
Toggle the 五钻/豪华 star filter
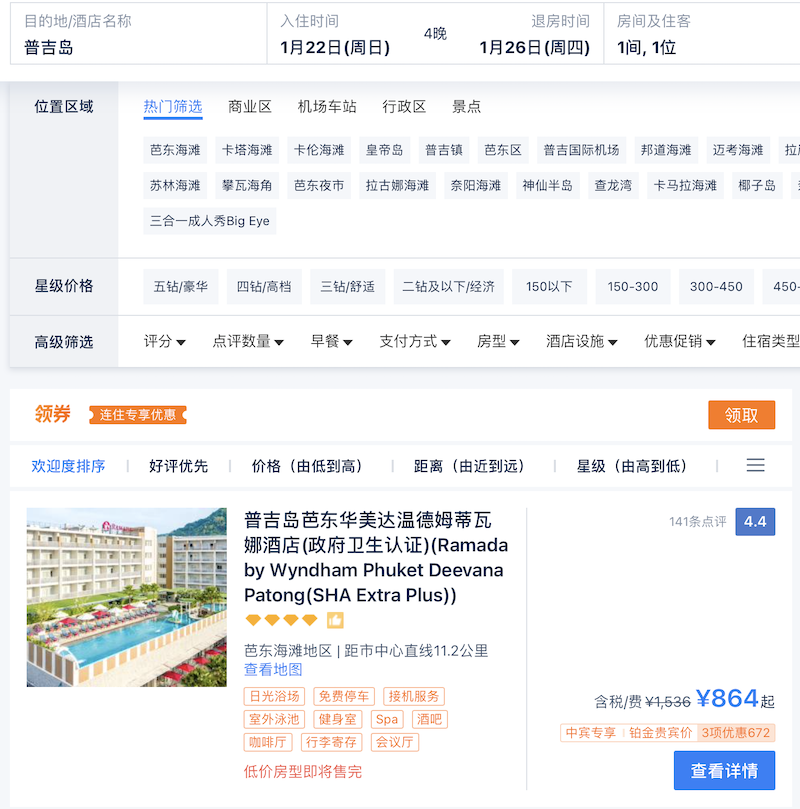[x=181, y=286]
